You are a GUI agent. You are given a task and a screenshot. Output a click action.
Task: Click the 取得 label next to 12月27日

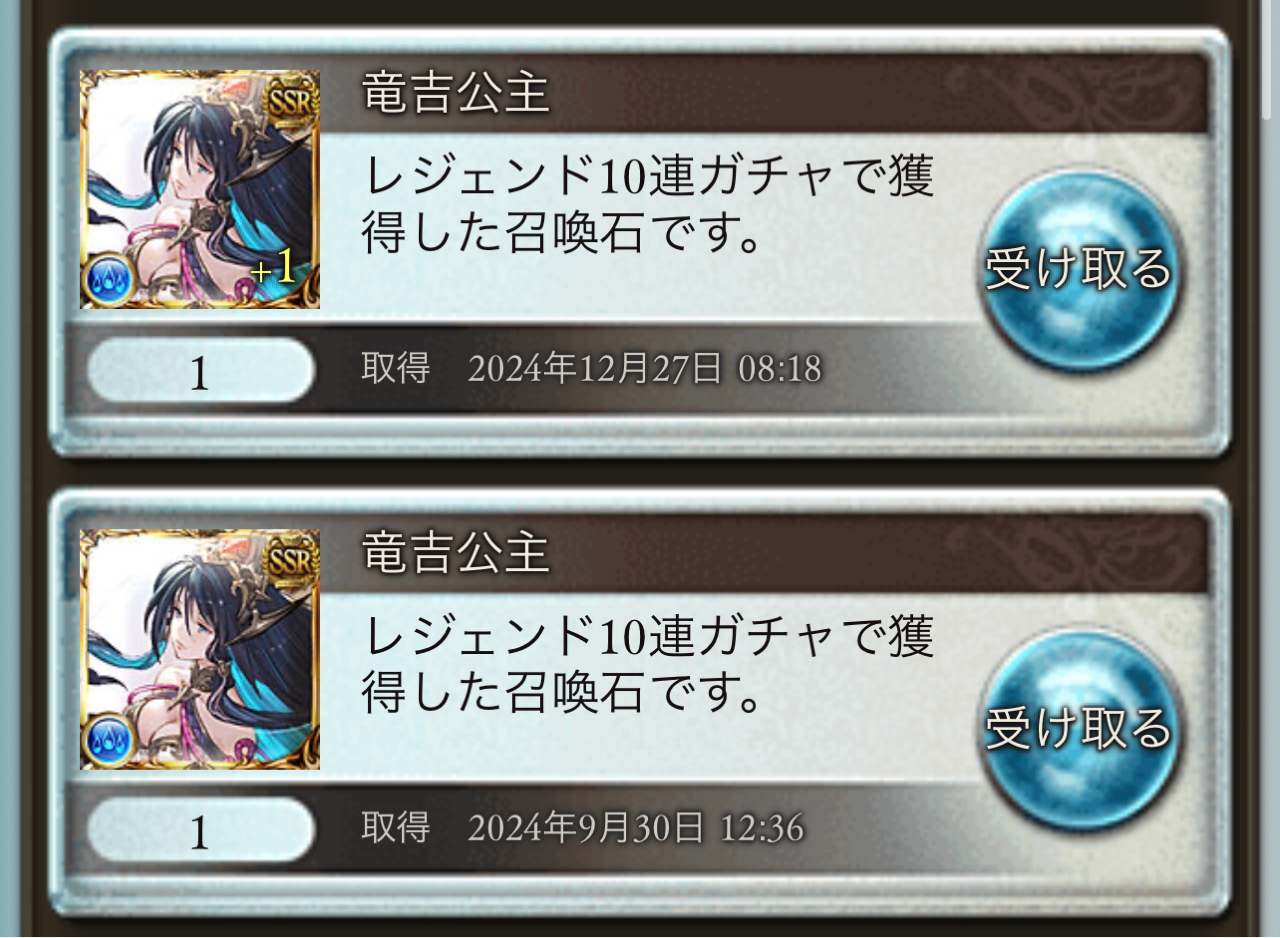coord(396,369)
